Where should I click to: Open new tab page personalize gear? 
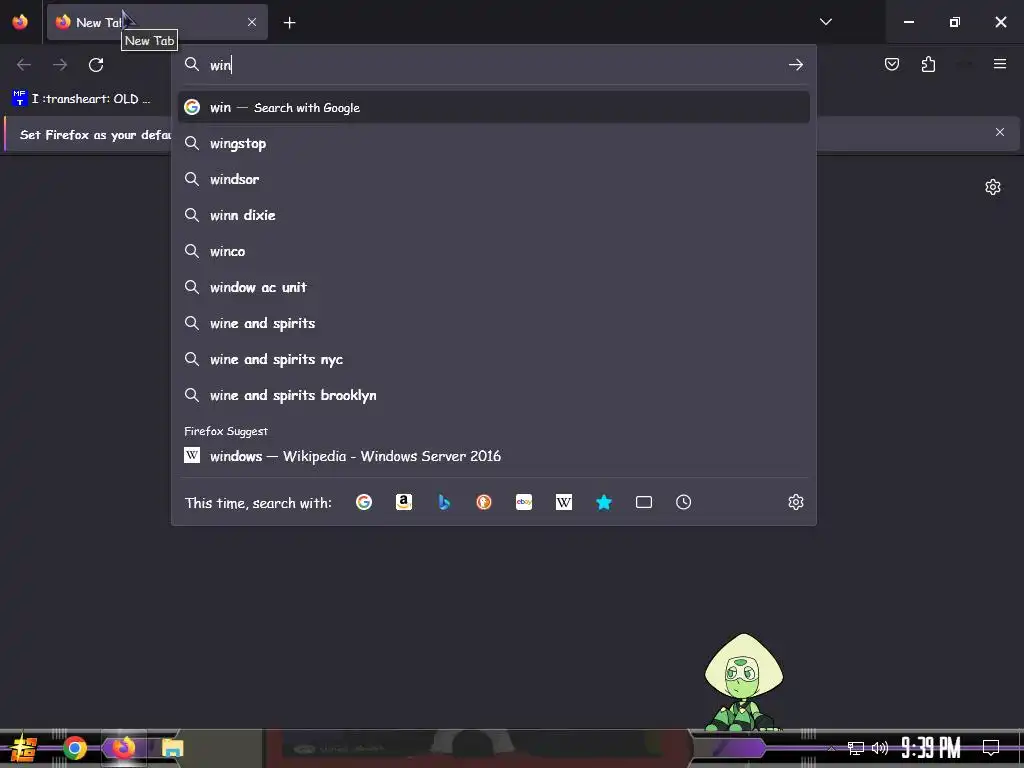[993, 187]
